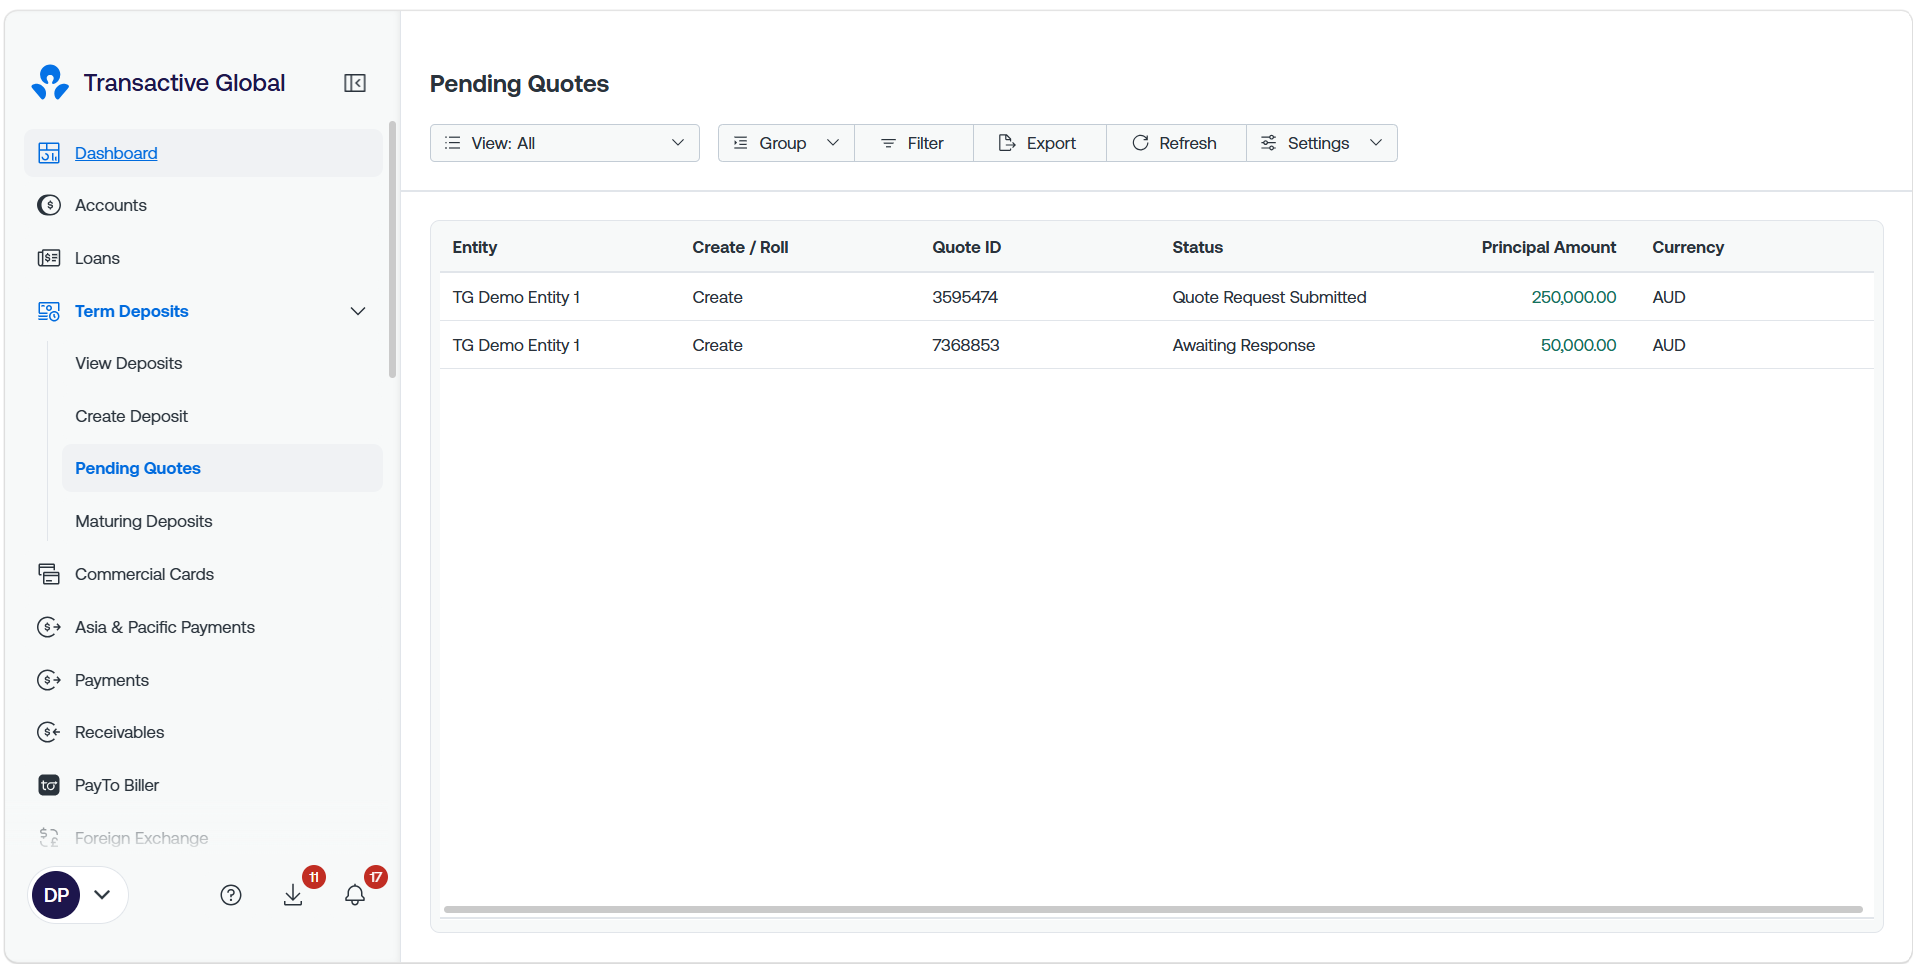The width and height of the screenshot is (1915, 966).
Task: Click the sidebar vertical scrollbar
Action: (x=393, y=250)
